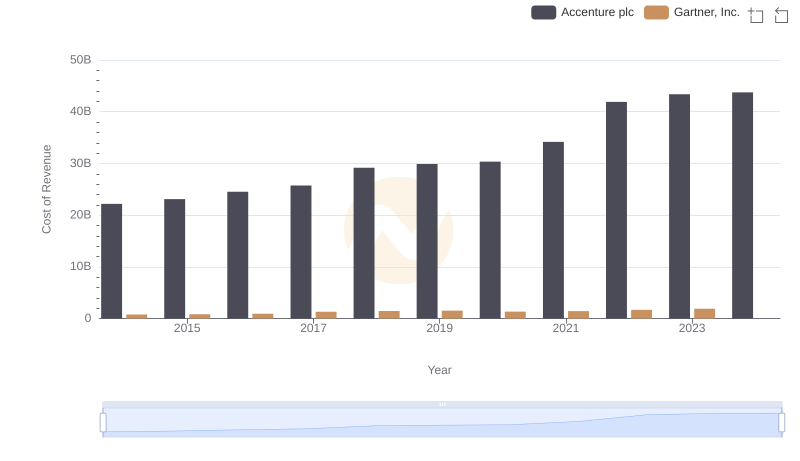
Task: Click the 2021 Accenture bar
Action: click(554, 230)
